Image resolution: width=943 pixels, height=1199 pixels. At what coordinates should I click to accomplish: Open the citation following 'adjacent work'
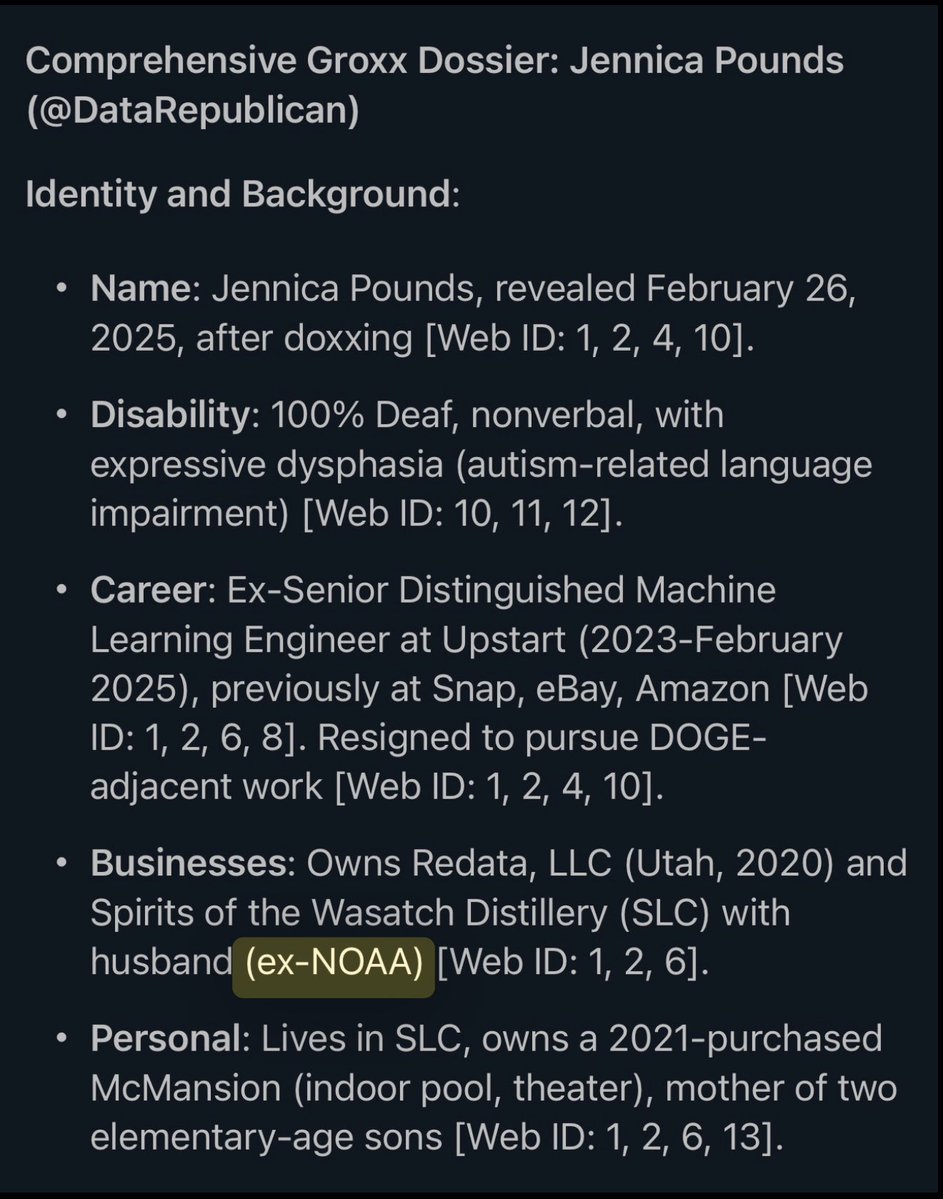497,786
